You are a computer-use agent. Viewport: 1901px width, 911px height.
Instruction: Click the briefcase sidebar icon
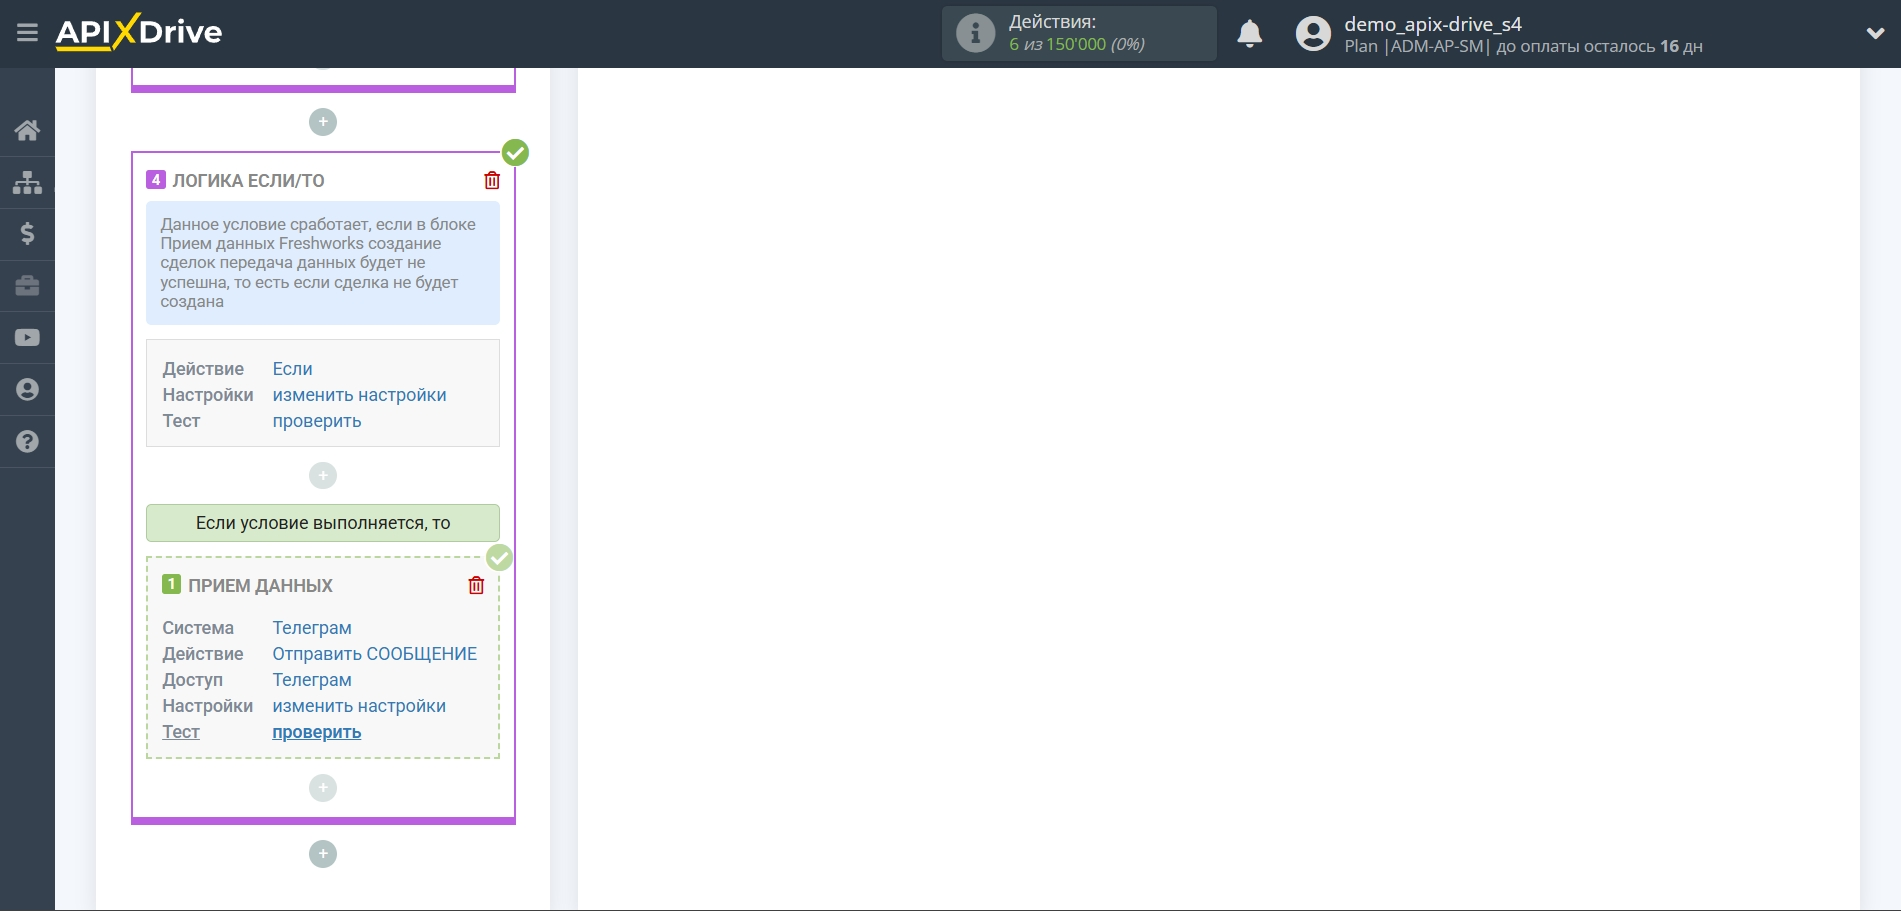click(x=27, y=286)
